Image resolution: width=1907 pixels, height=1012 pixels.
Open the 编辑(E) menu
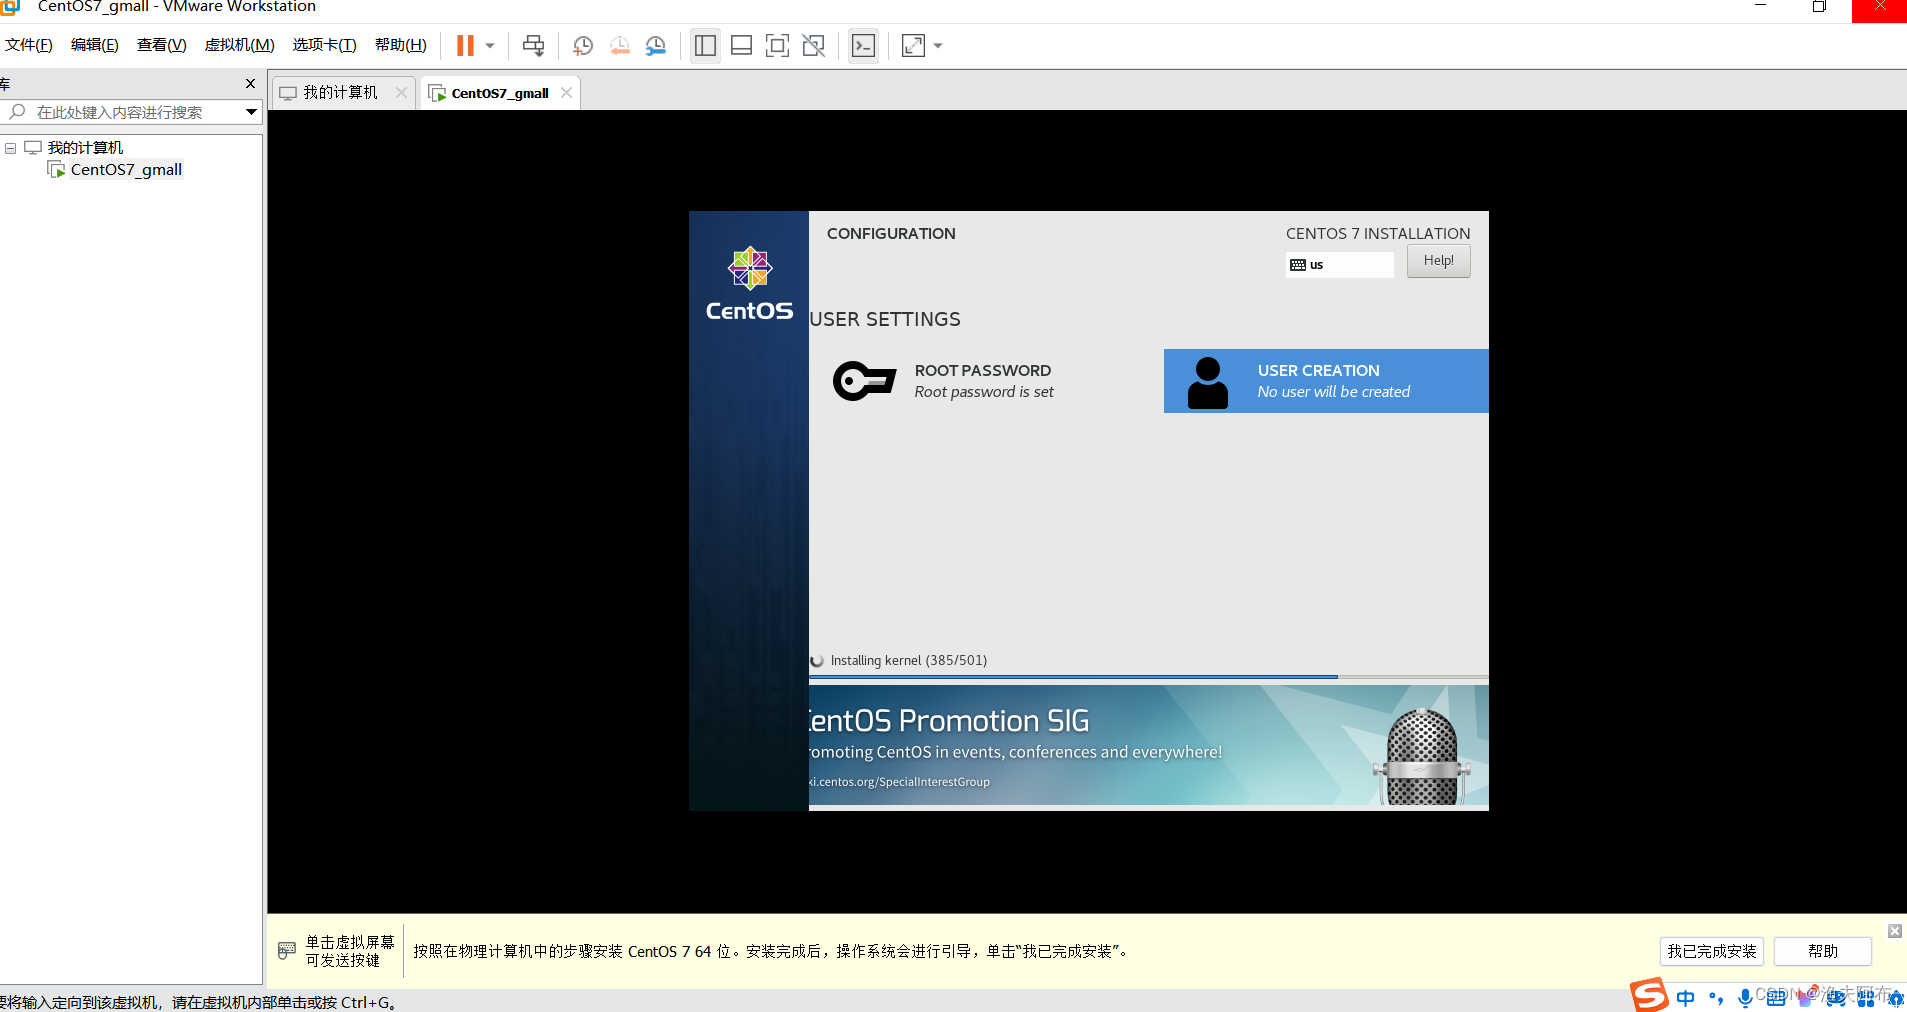[x=95, y=45]
